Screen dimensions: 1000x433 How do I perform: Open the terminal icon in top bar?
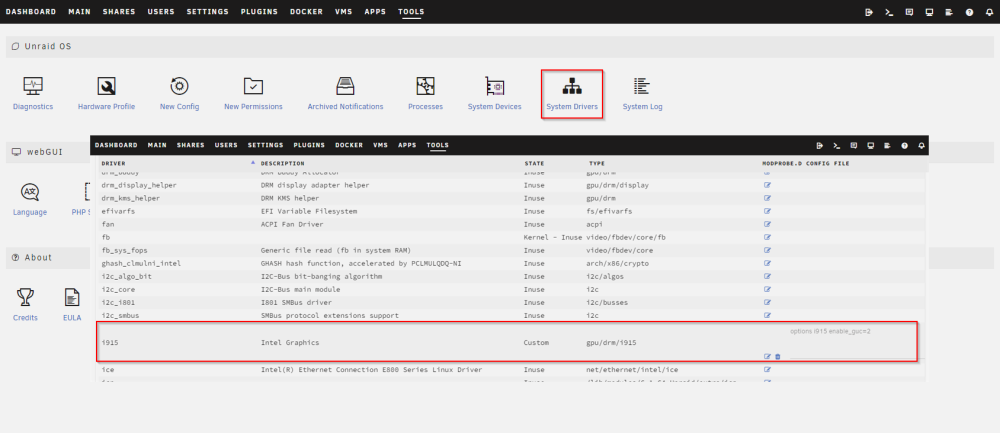click(x=888, y=12)
